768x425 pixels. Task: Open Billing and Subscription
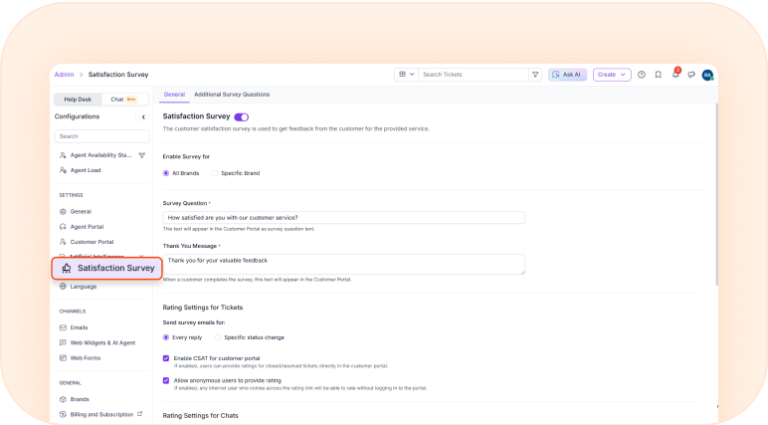point(101,414)
